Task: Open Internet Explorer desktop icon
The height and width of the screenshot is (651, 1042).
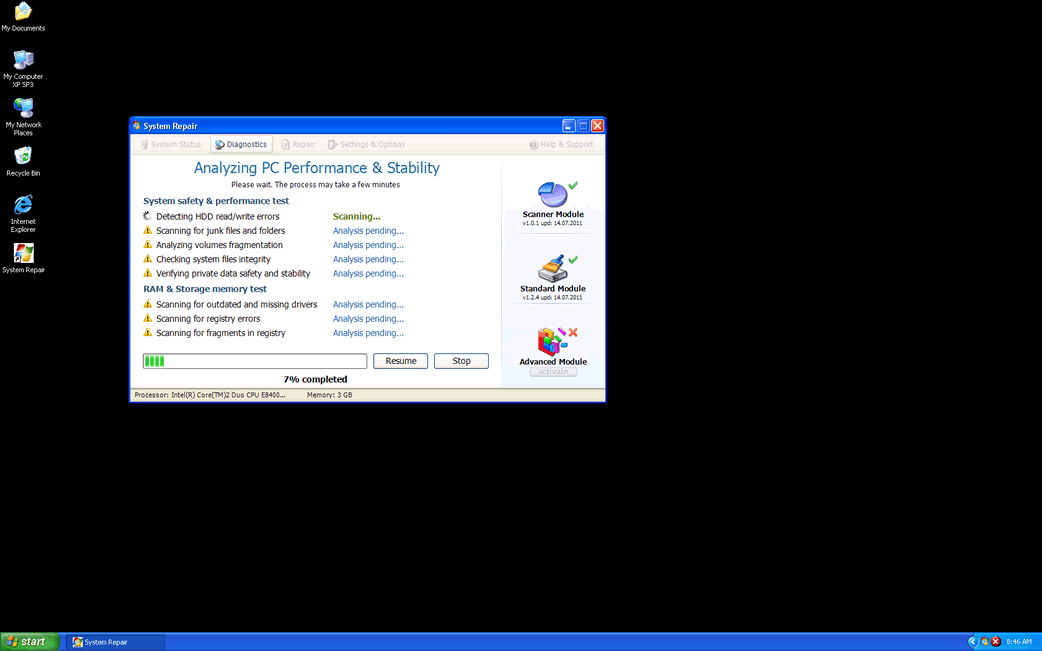Action: point(23,205)
